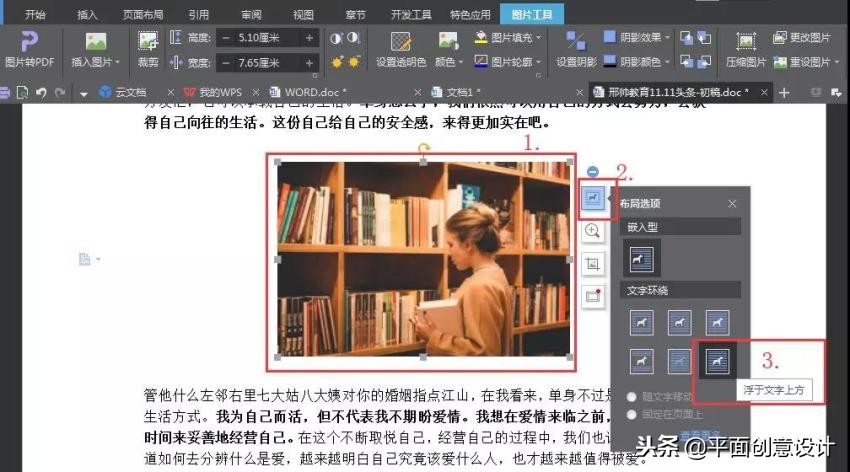Click the 高度 5.10厘米 input field

267,37
